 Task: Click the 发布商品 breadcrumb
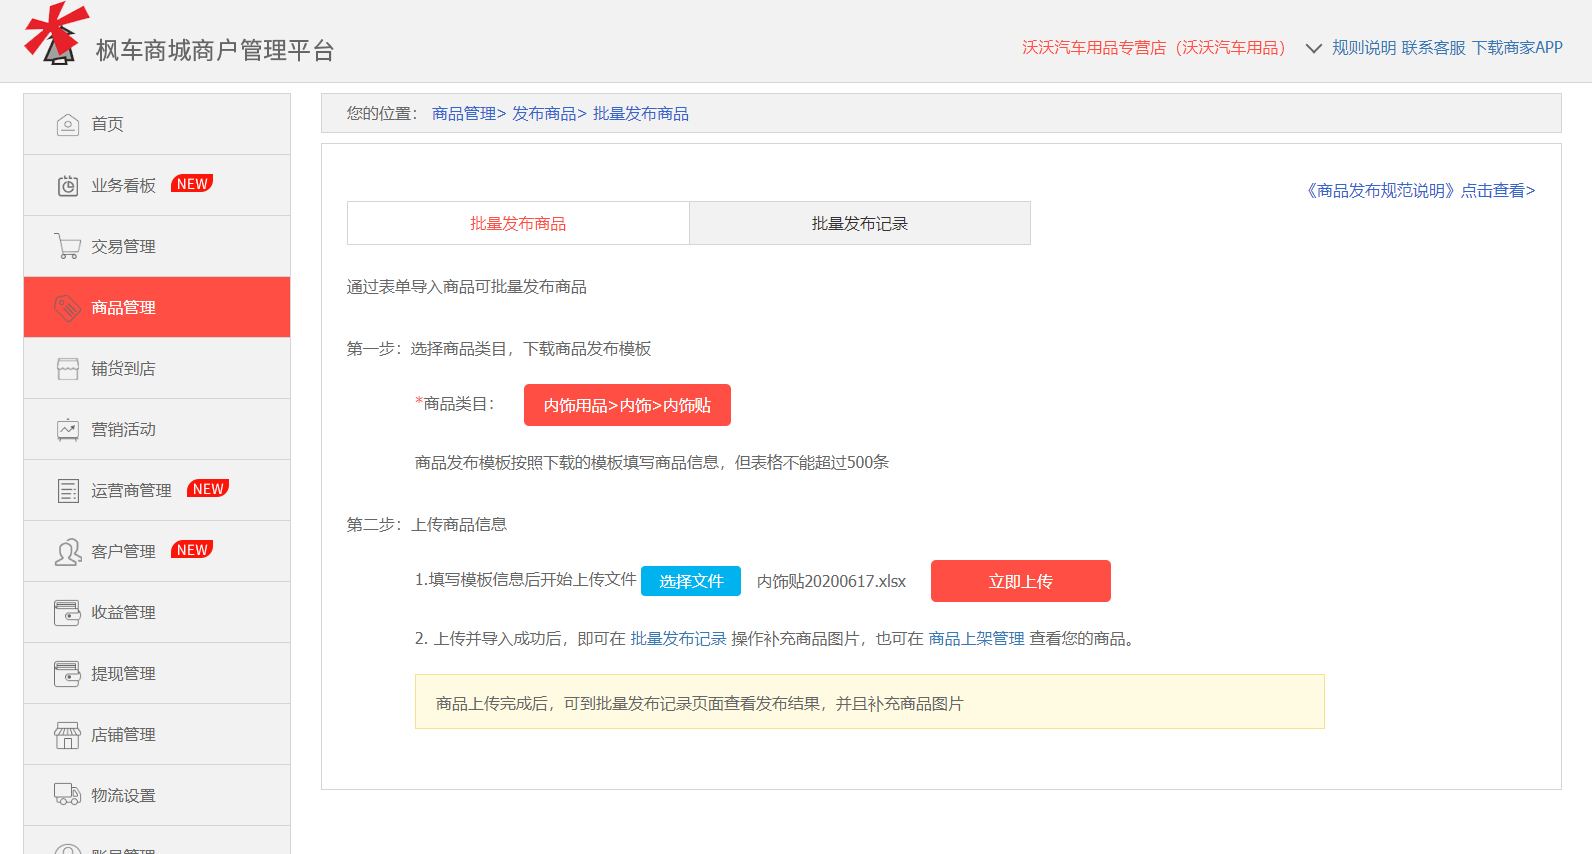pos(545,114)
